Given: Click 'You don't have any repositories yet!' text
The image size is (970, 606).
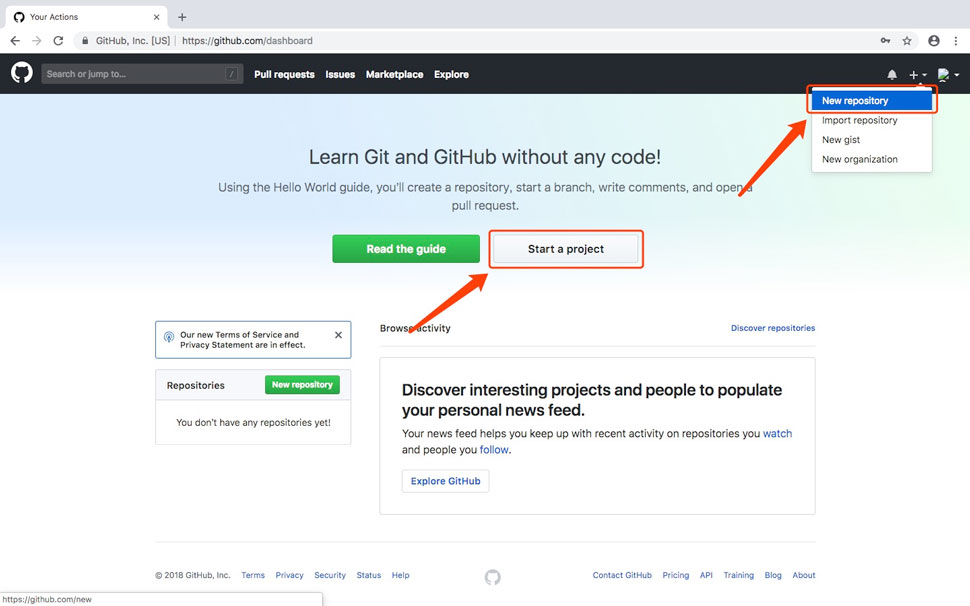Looking at the screenshot, I should (x=253, y=422).
